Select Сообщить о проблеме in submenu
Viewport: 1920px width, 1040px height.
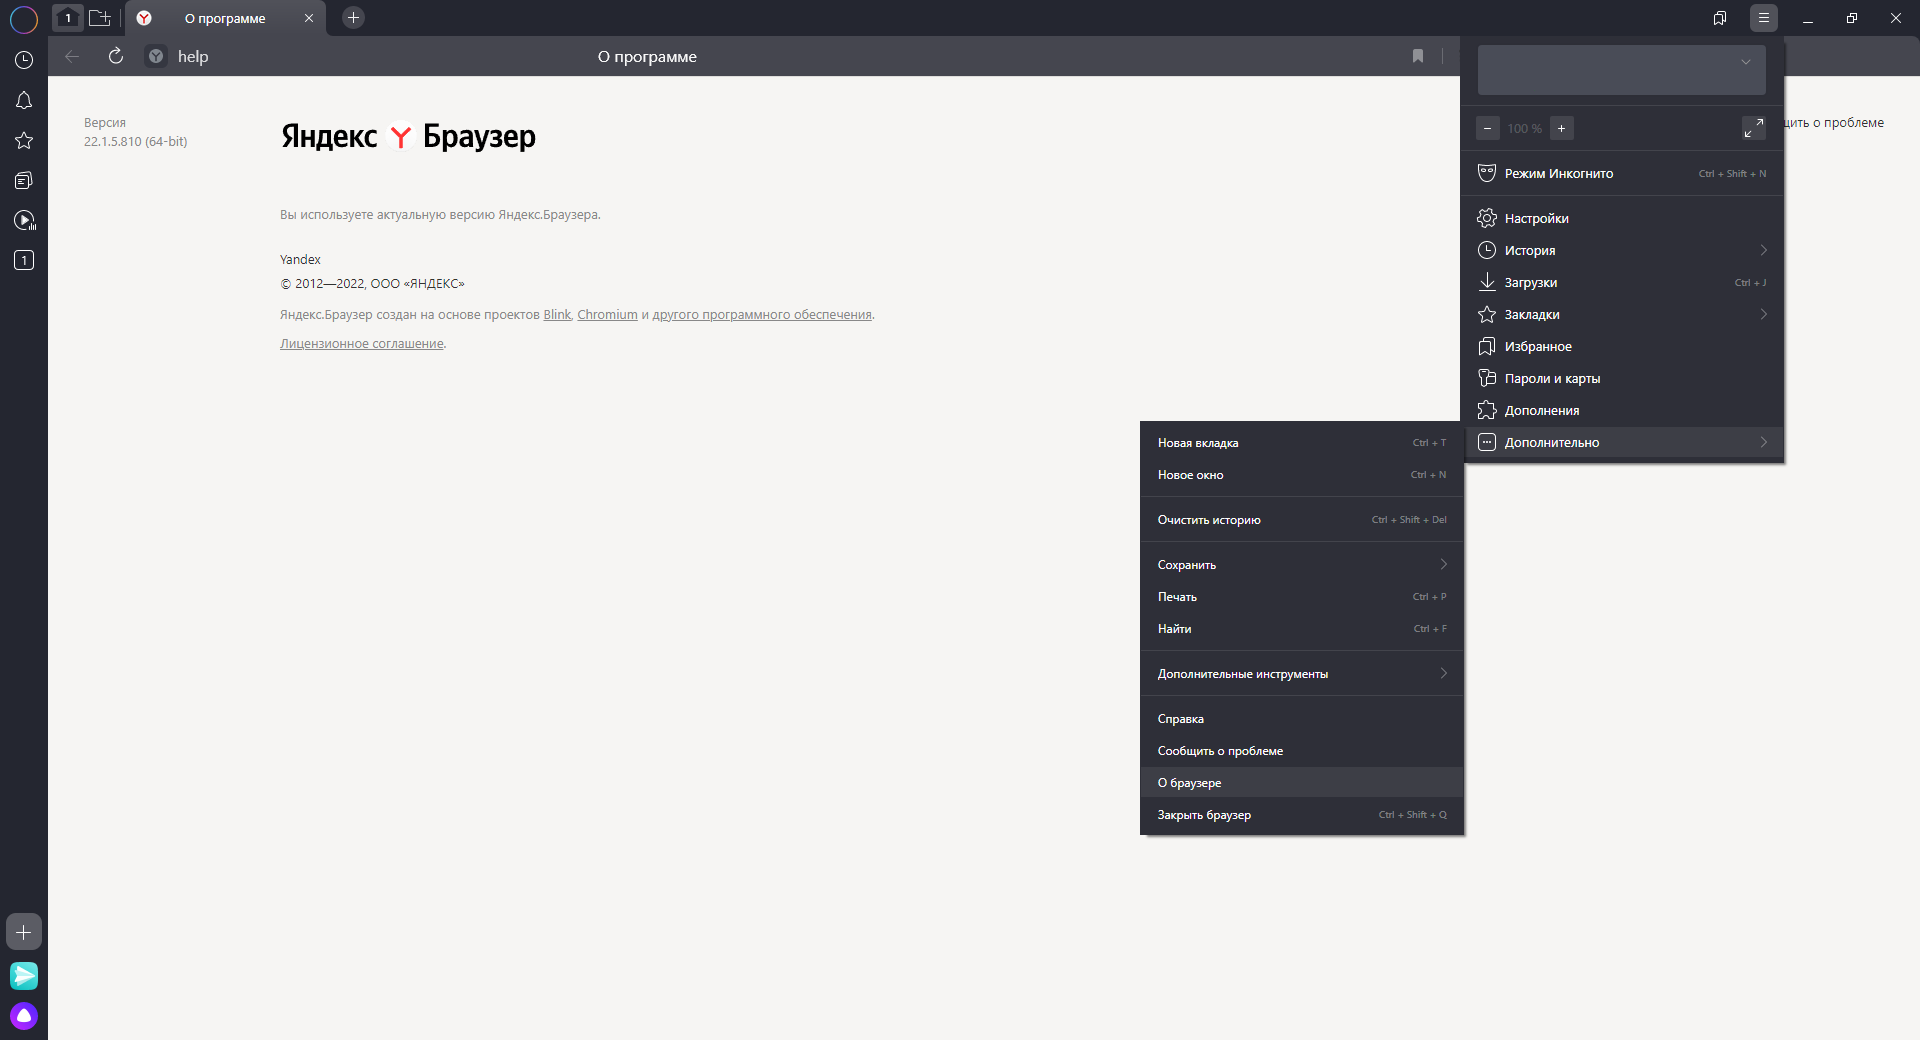point(1302,751)
